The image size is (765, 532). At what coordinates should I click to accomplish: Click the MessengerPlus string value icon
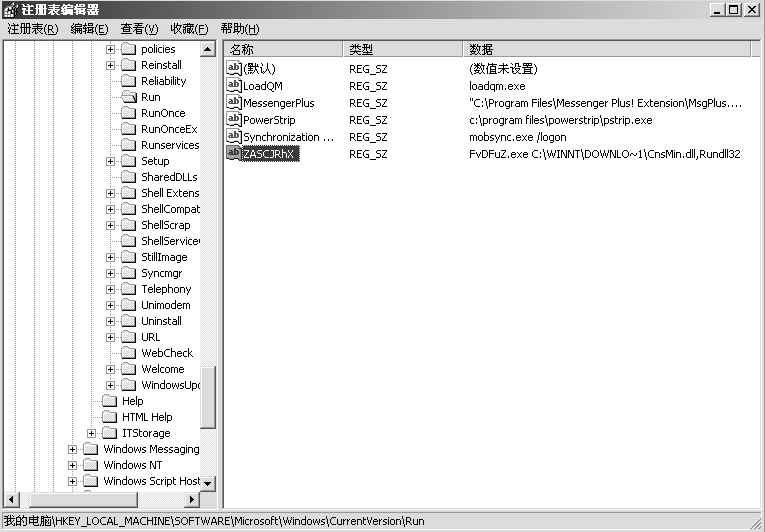[234, 102]
